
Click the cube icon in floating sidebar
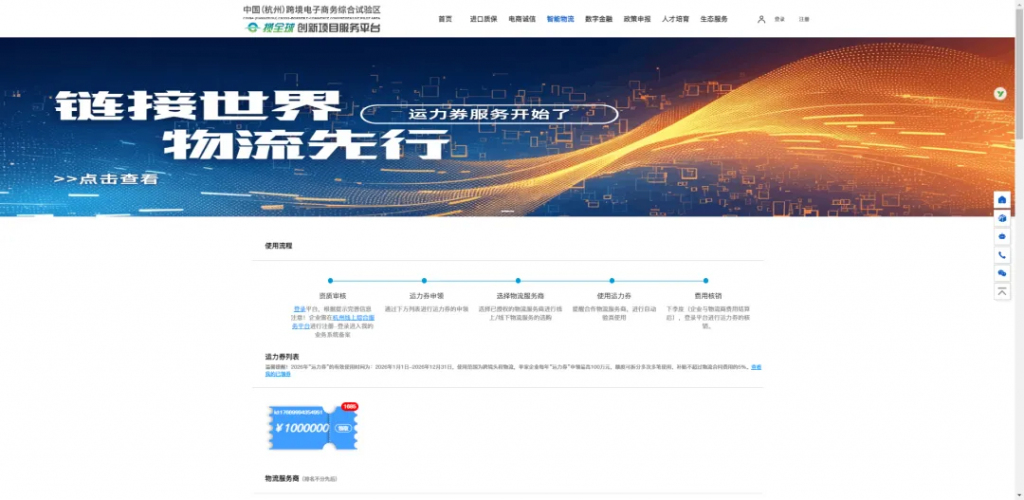(x=1002, y=218)
